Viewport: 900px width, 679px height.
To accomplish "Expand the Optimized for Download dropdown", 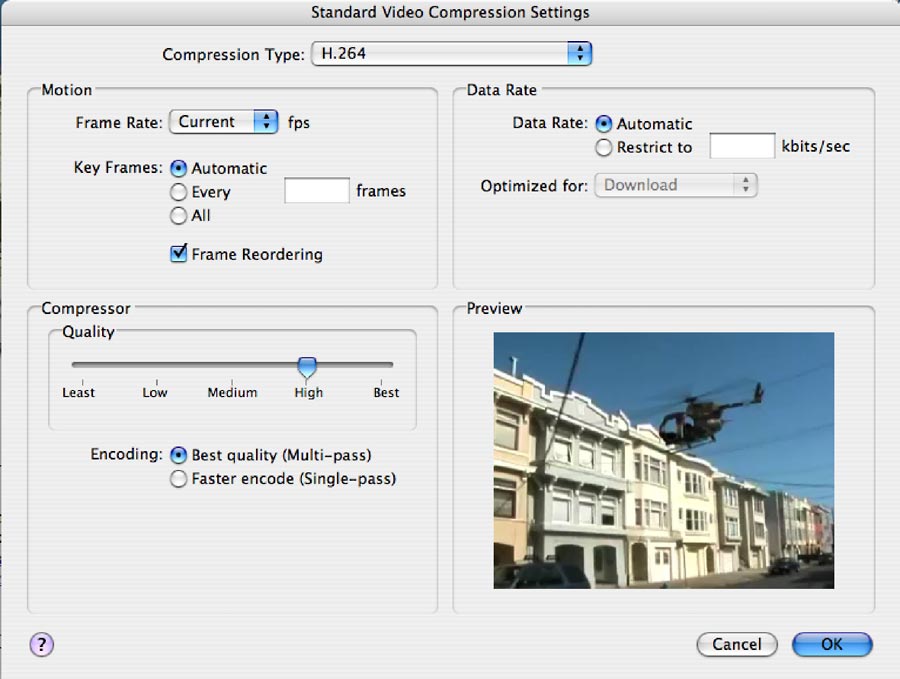I will (x=675, y=185).
